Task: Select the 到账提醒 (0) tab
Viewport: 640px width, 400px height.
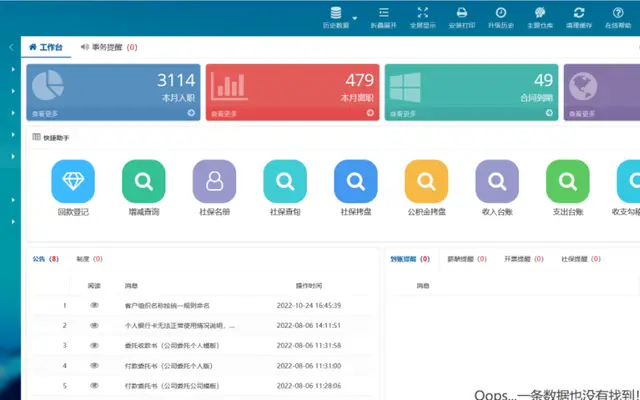Action: 410,259
